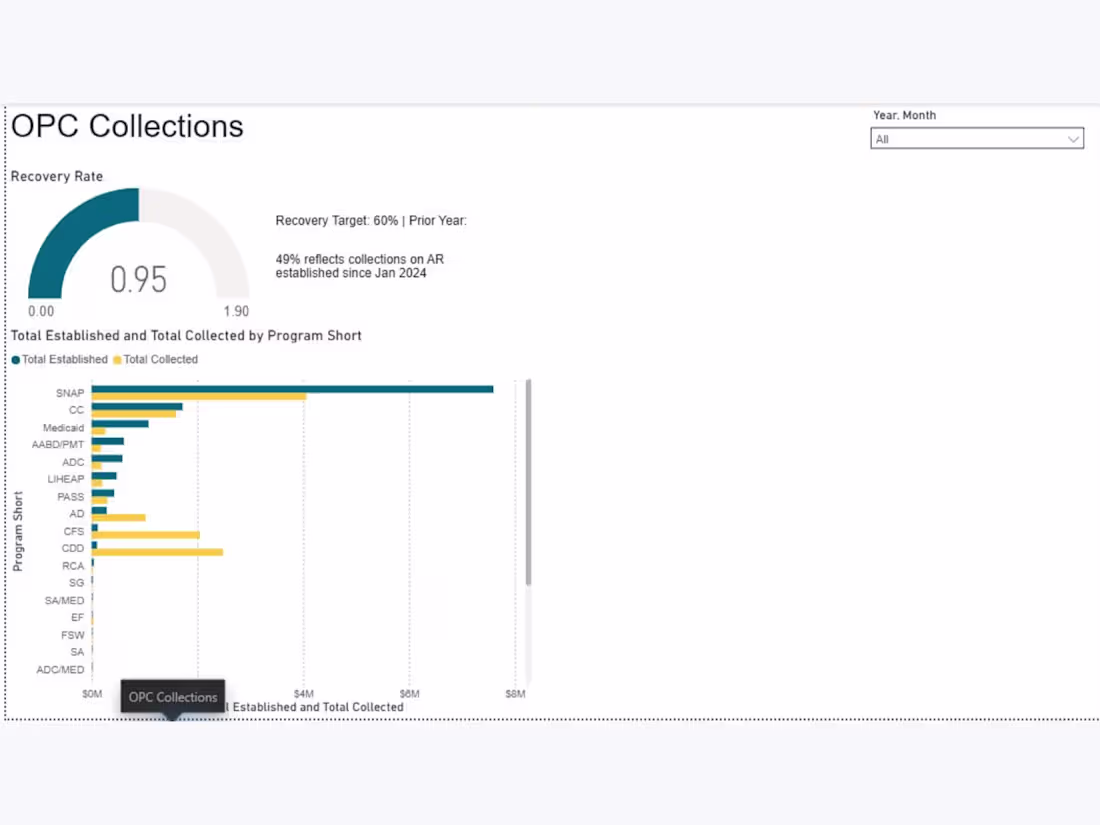Select the CC Total Established bar
Viewport: 1100px width, 825px height.
click(137, 406)
